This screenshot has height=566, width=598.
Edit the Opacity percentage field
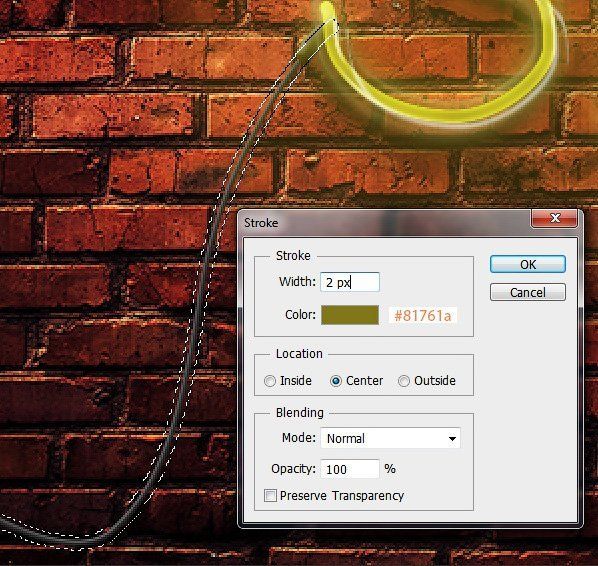[x=350, y=469]
